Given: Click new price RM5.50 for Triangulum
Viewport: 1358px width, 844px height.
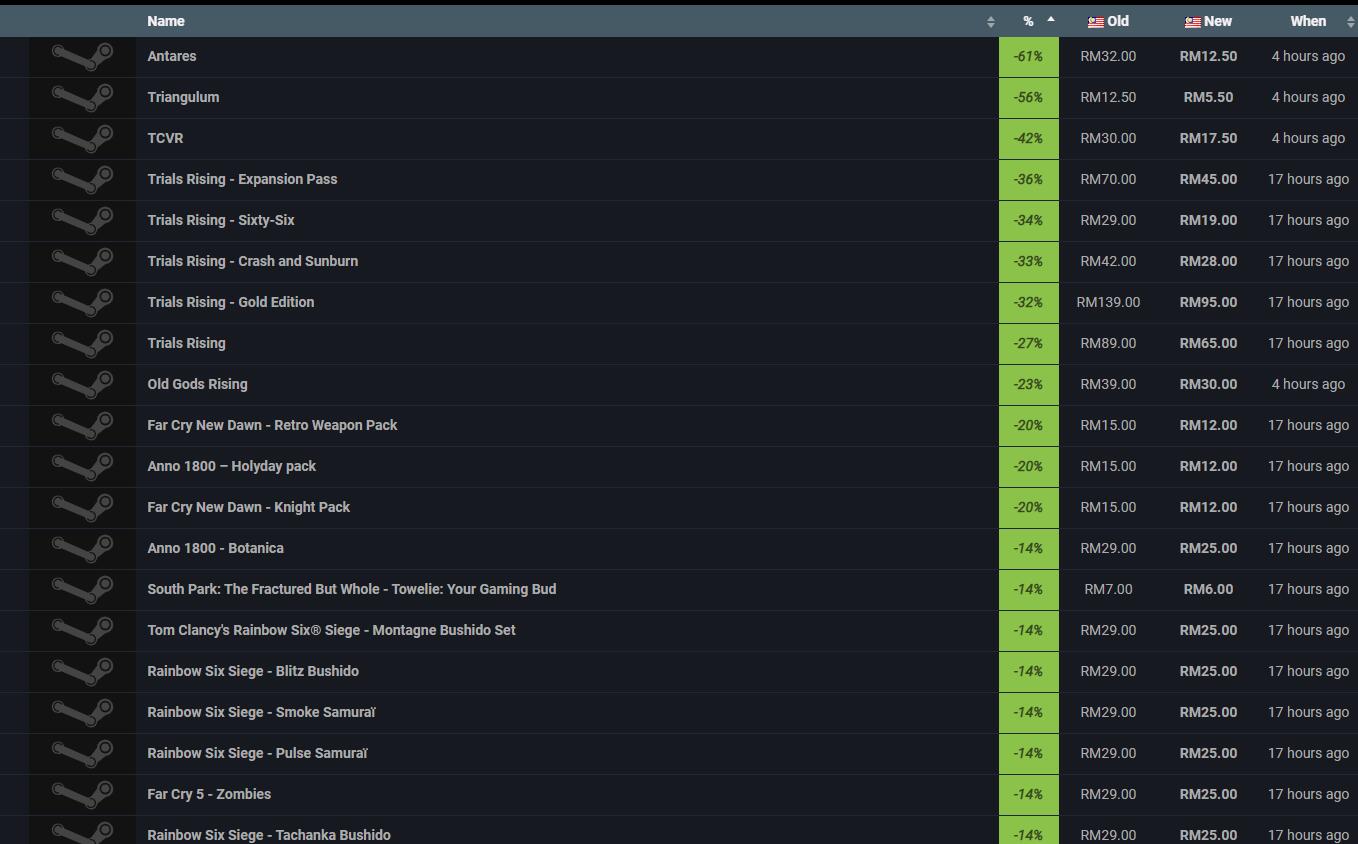Looking at the screenshot, I should [1208, 97].
